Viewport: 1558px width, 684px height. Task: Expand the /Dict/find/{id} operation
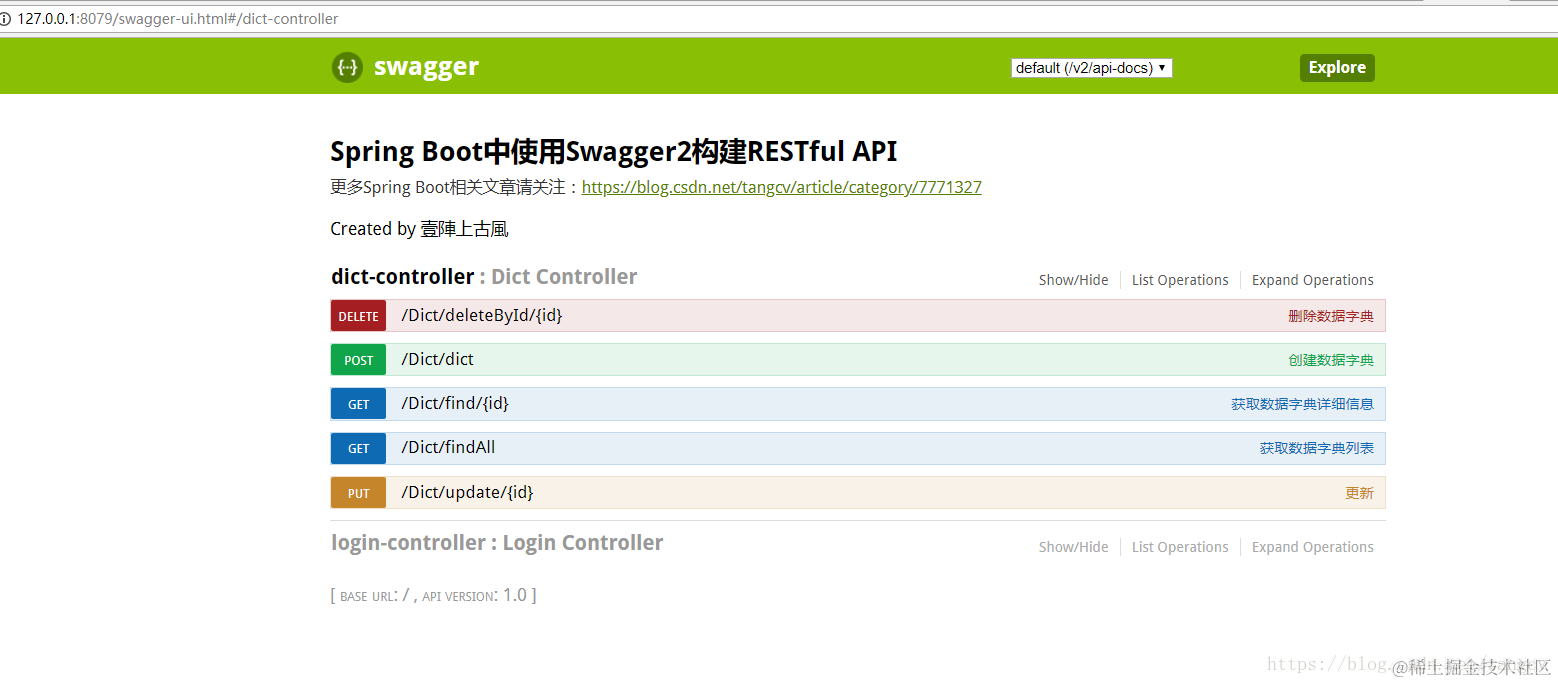[x=455, y=403]
